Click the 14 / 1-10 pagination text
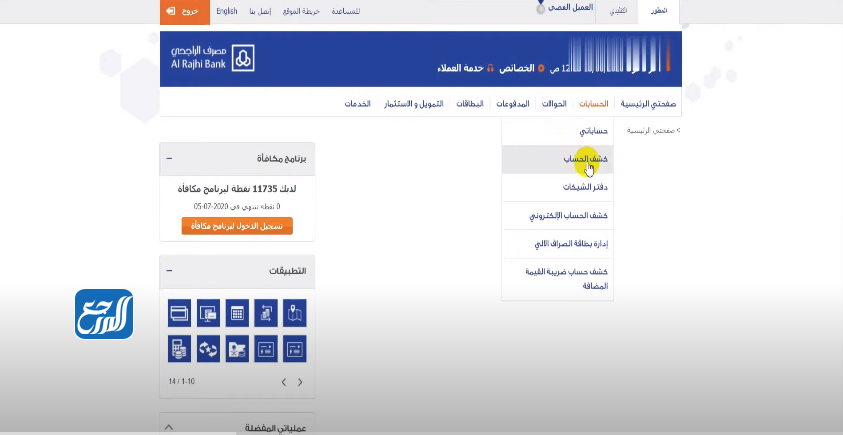This screenshot has height=435, width=843. (x=181, y=382)
